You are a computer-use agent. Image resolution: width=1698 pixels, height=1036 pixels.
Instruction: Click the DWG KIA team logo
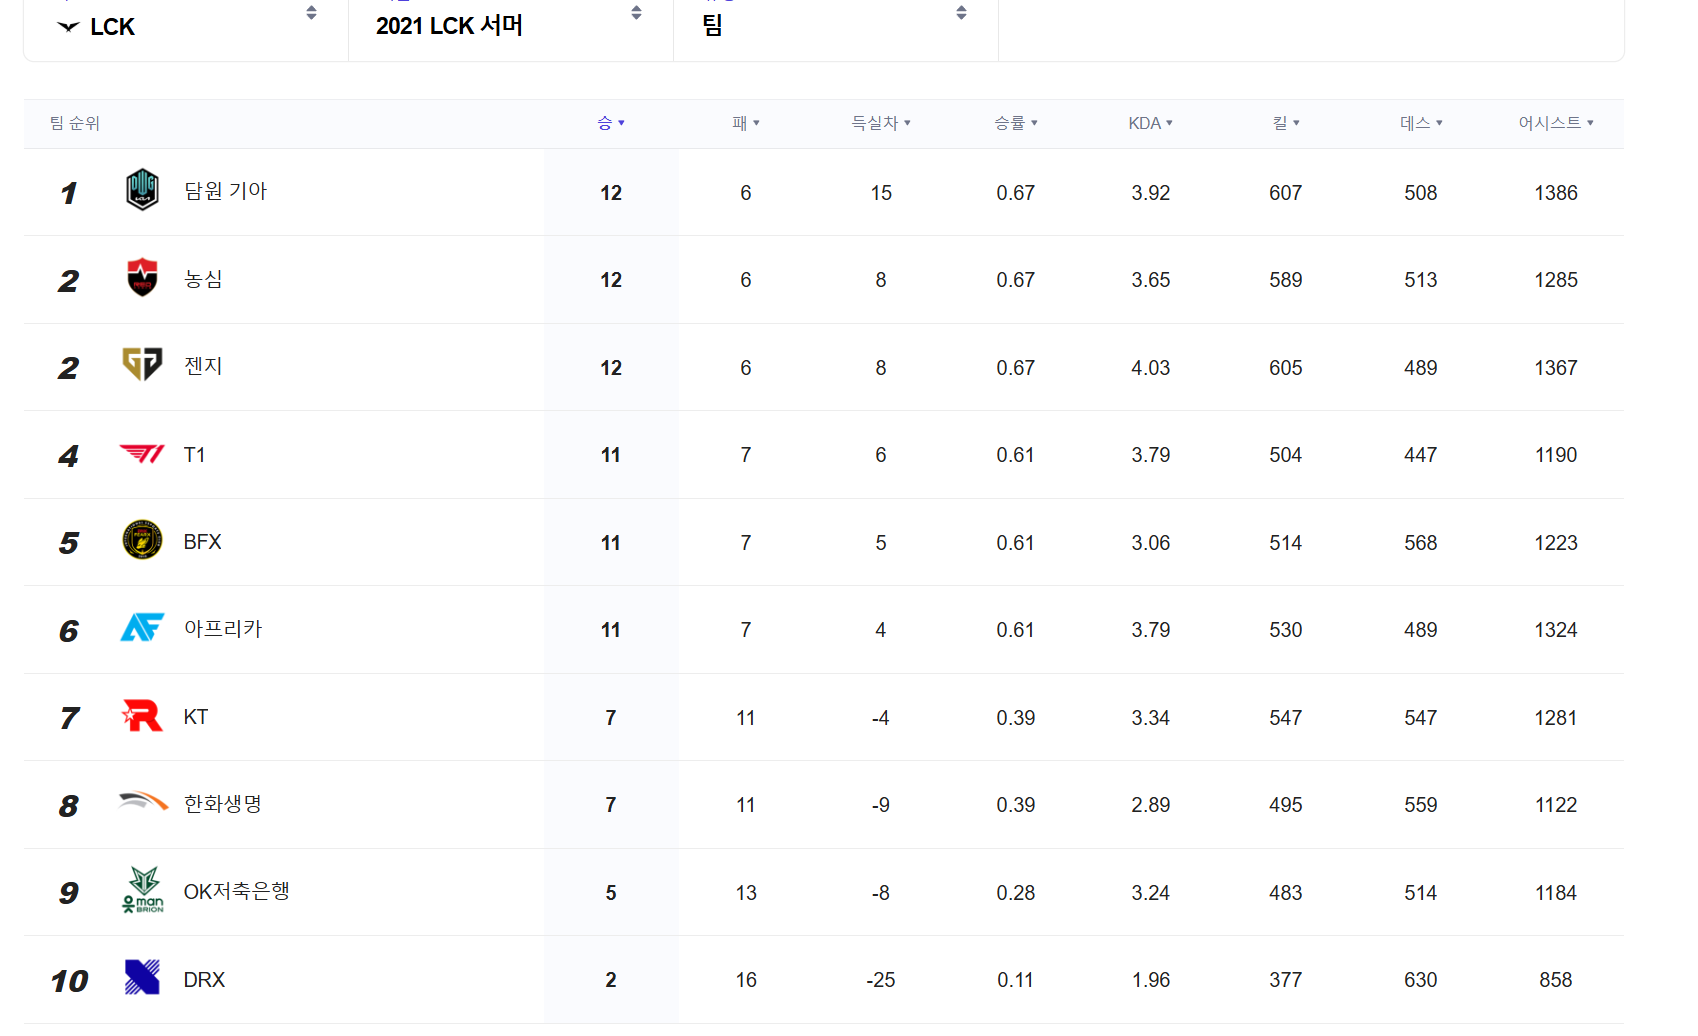point(142,189)
